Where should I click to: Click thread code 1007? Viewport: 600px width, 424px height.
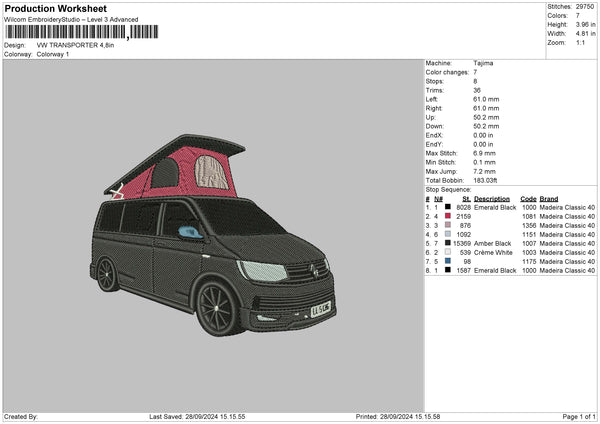tap(529, 243)
